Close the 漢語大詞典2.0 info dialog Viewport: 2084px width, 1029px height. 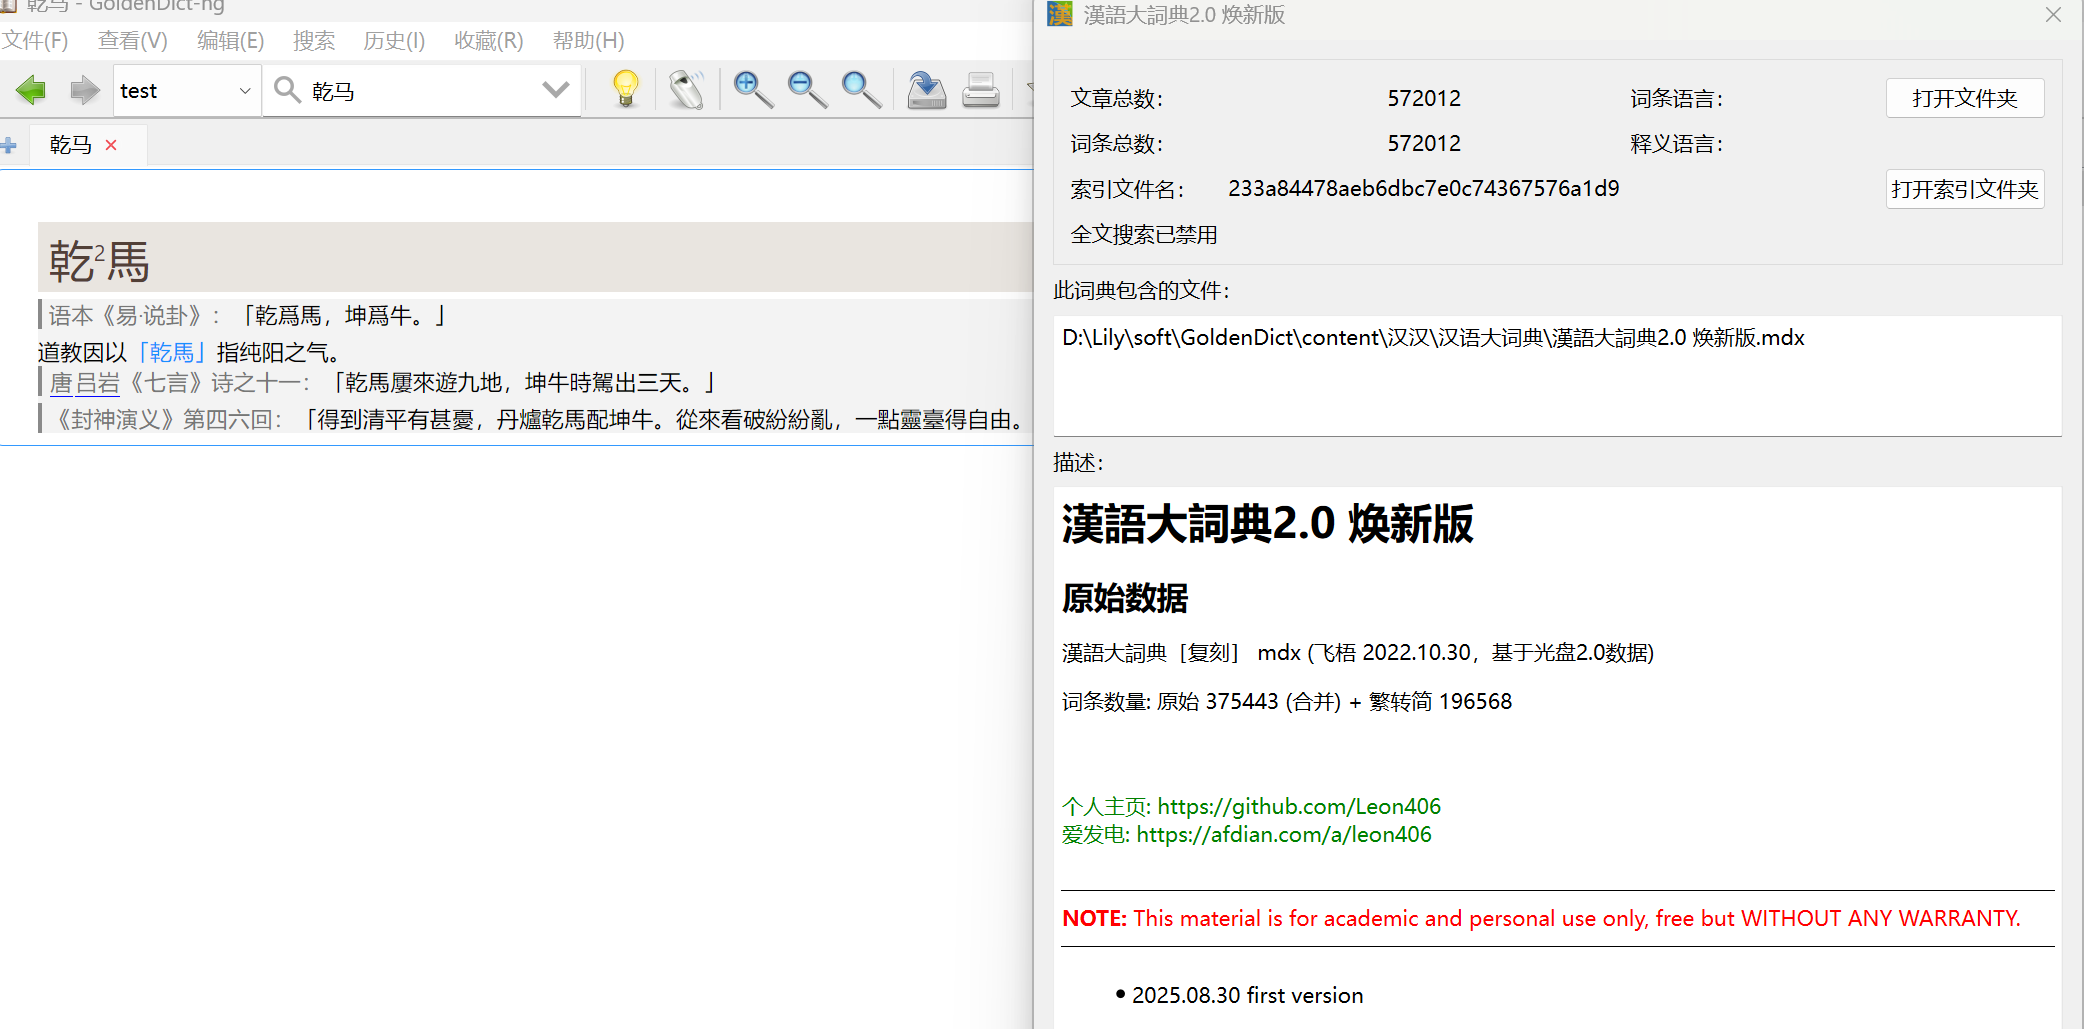coord(2053,15)
